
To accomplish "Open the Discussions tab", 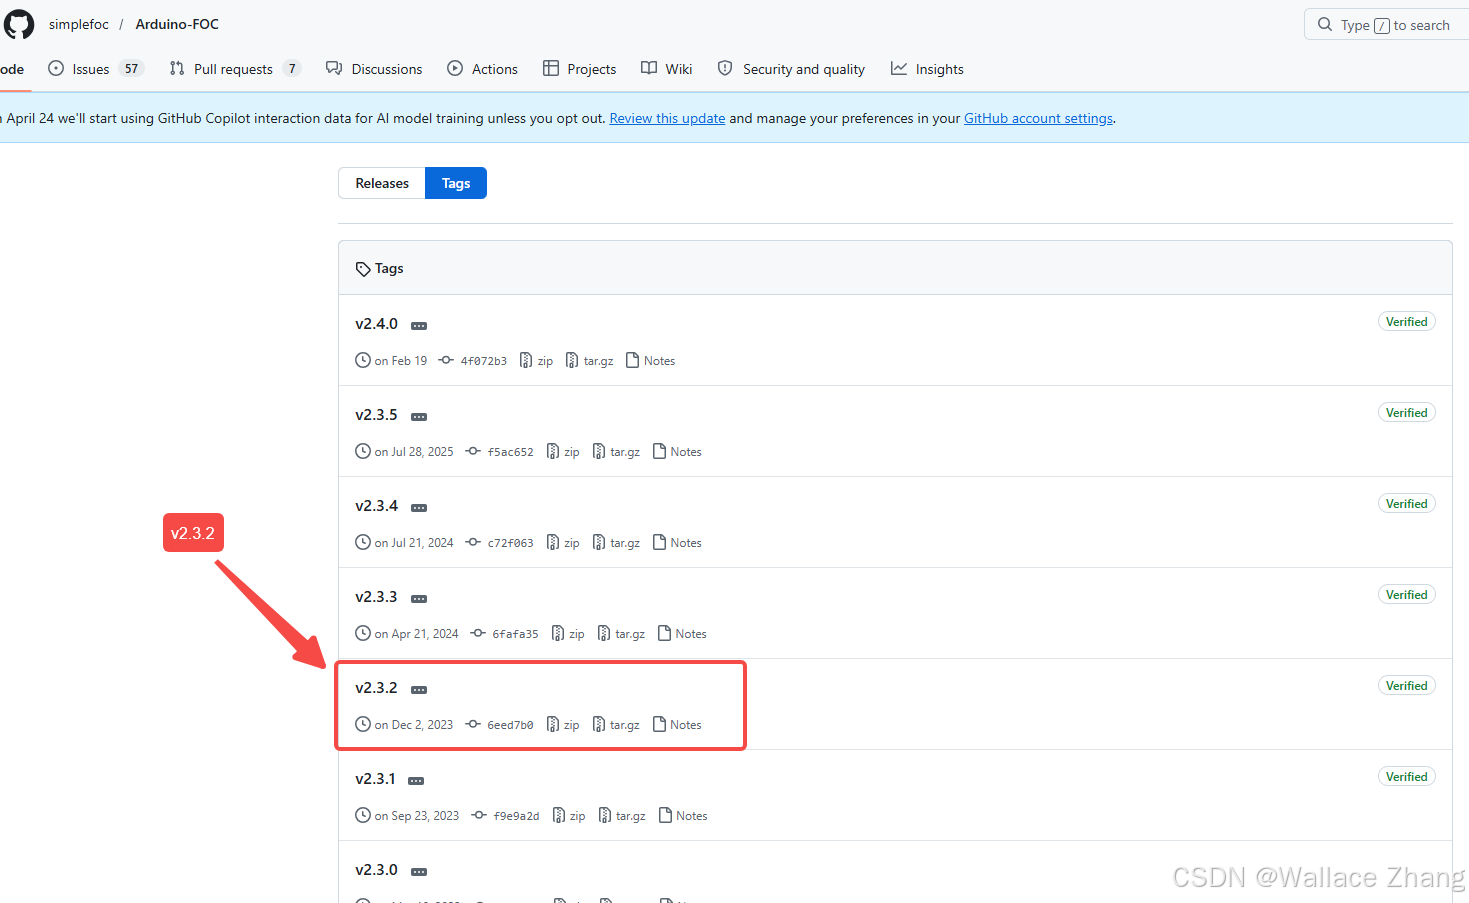I will pyautogui.click(x=374, y=69).
